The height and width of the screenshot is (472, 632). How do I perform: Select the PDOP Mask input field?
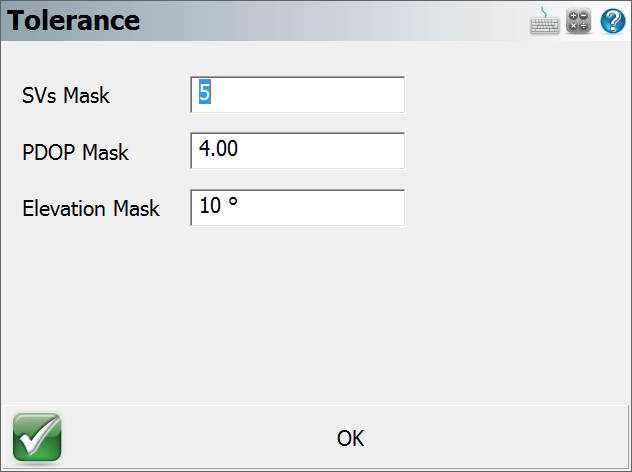pyautogui.click(x=297, y=151)
